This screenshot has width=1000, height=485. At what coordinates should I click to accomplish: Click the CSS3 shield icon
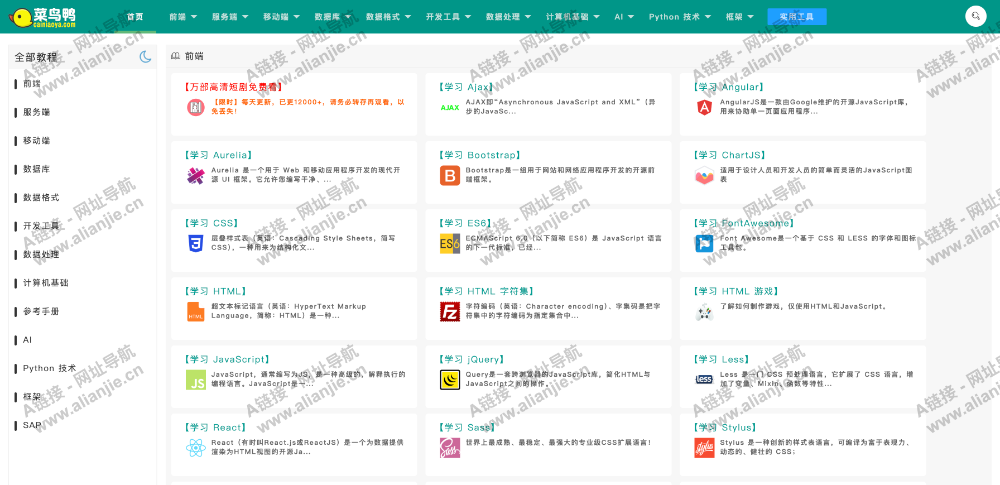195,244
